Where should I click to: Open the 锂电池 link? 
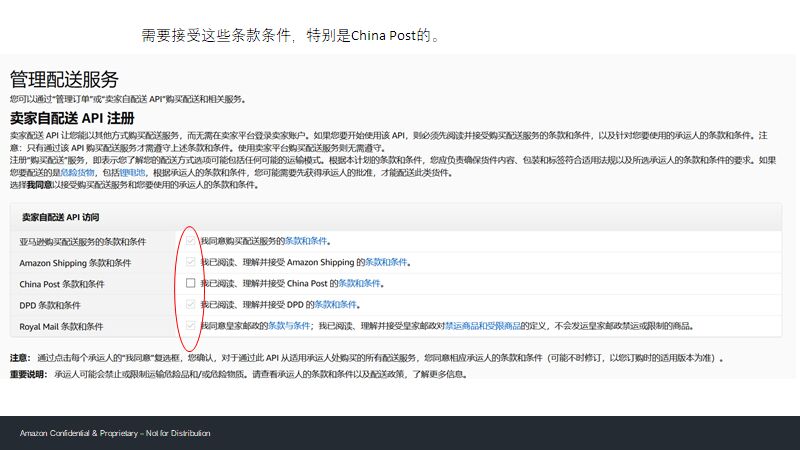tap(133, 172)
